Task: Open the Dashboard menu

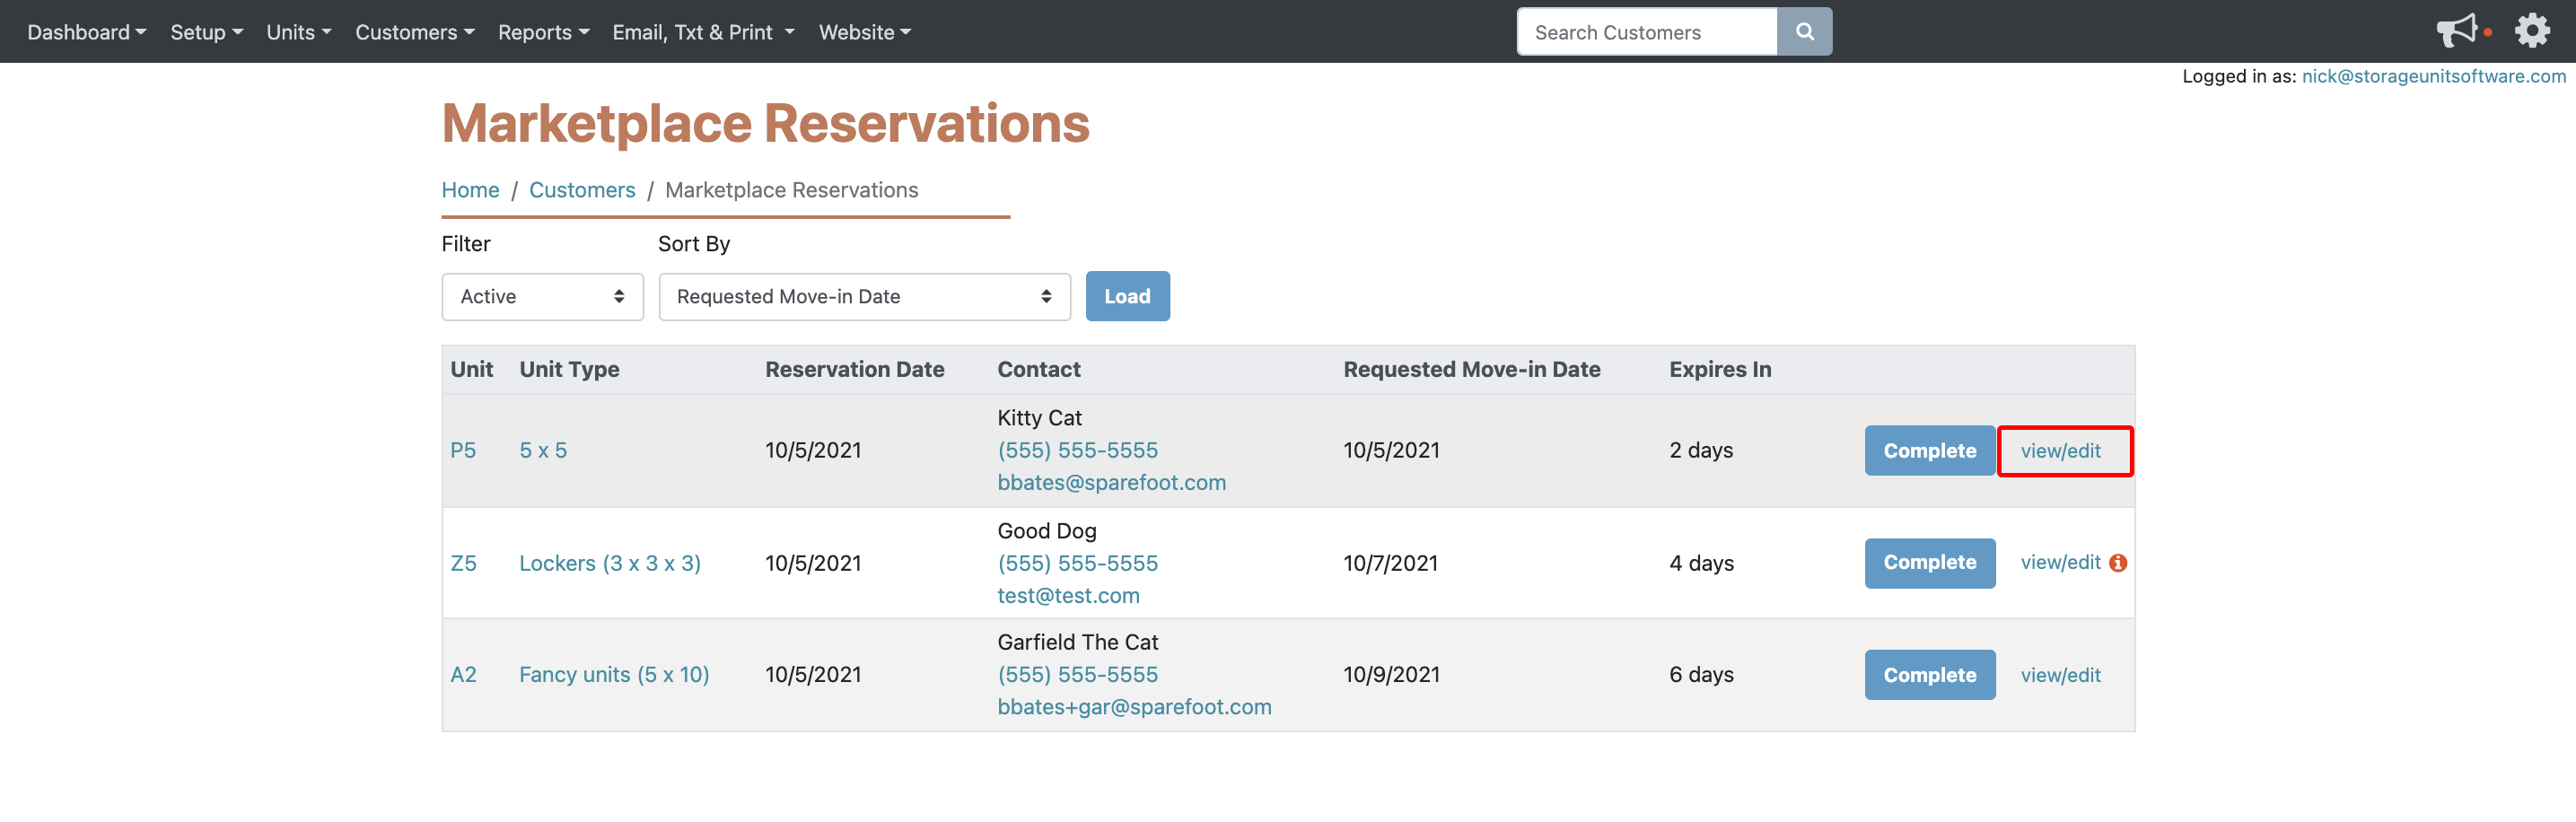Action: pyautogui.click(x=86, y=32)
